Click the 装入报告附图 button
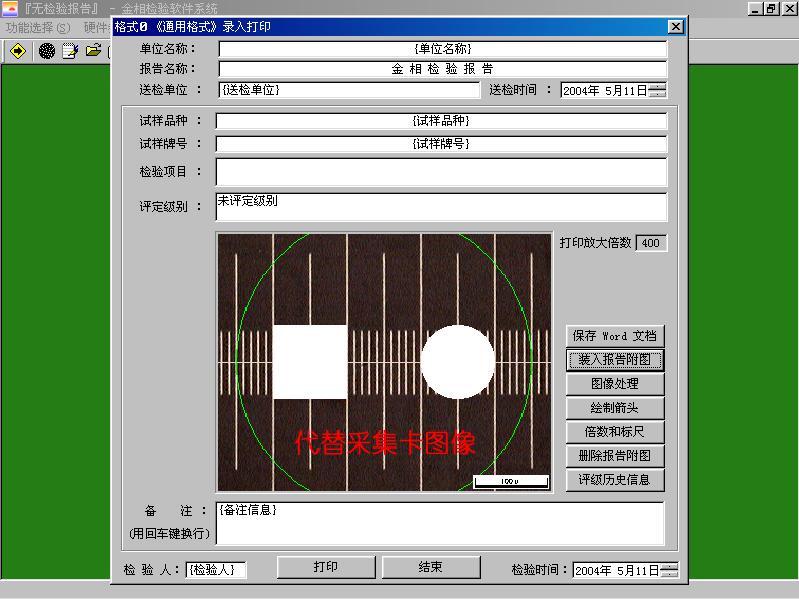Screen dimensions: 799x601 [615, 360]
